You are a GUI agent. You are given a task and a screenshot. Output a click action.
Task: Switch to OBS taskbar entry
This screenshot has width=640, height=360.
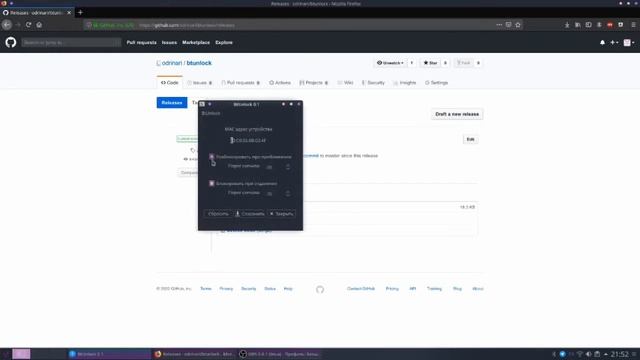(279, 354)
